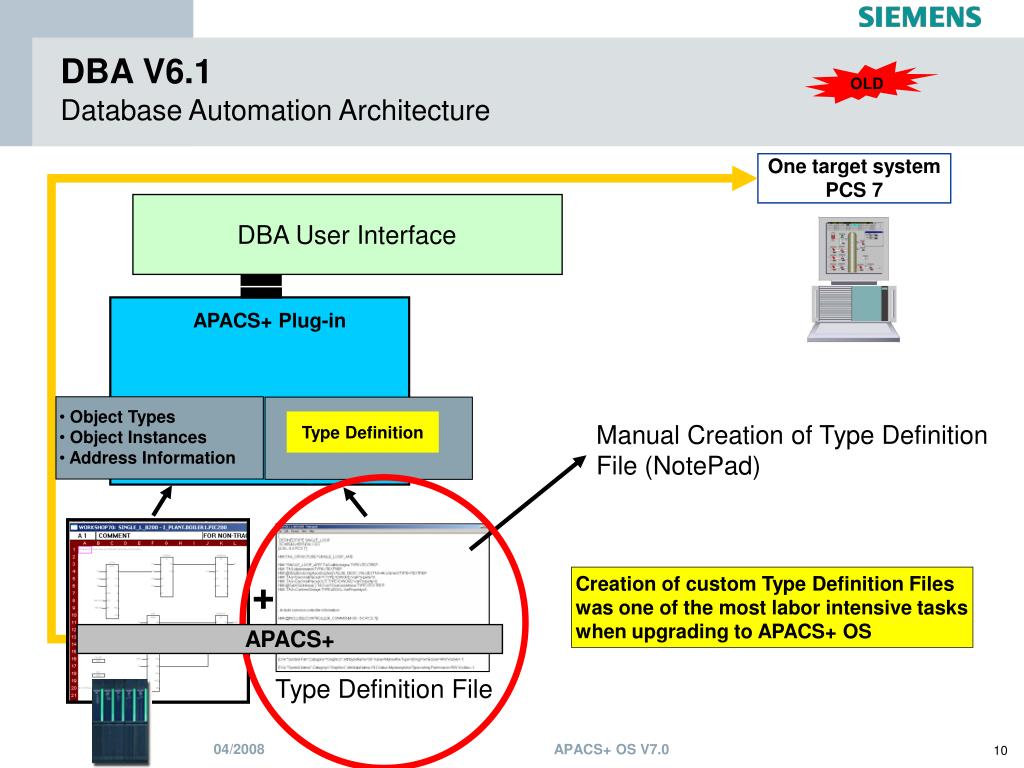The width and height of the screenshot is (1024, 768).
Task: Click the WORKSHOP70 window title bar
Action: pos(159,527)
